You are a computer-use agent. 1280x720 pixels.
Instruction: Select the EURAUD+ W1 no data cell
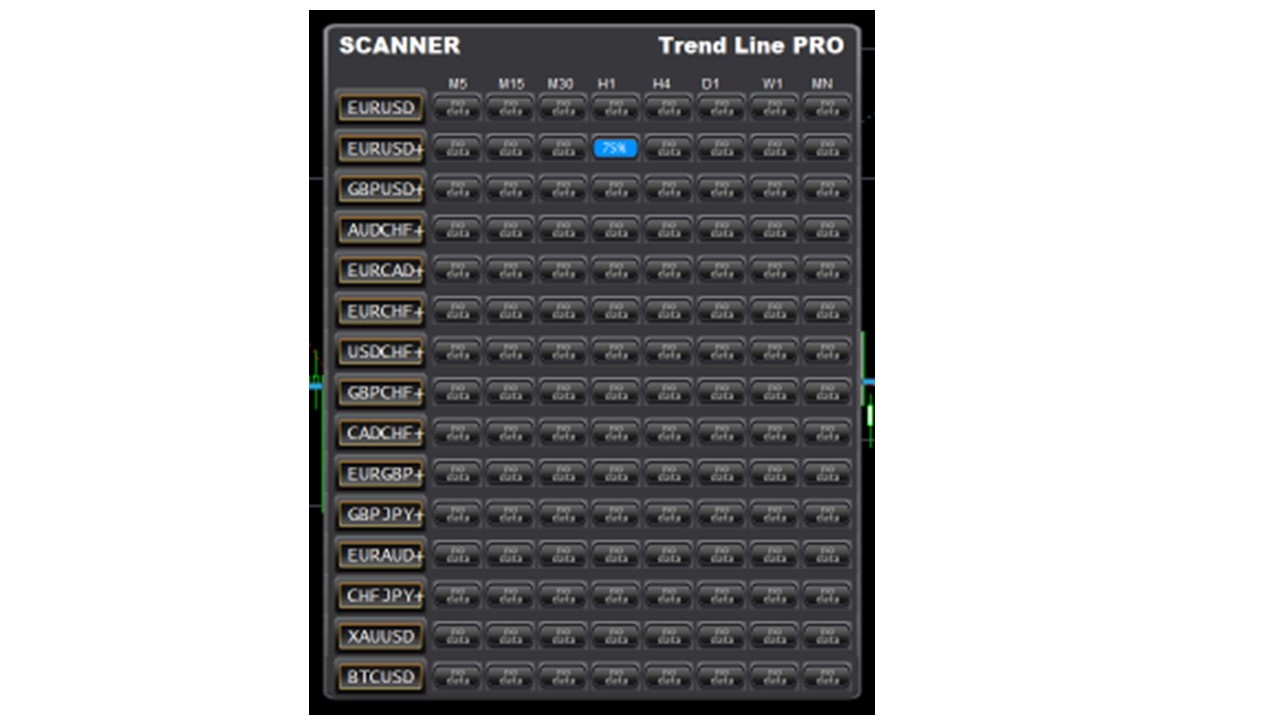774,555
